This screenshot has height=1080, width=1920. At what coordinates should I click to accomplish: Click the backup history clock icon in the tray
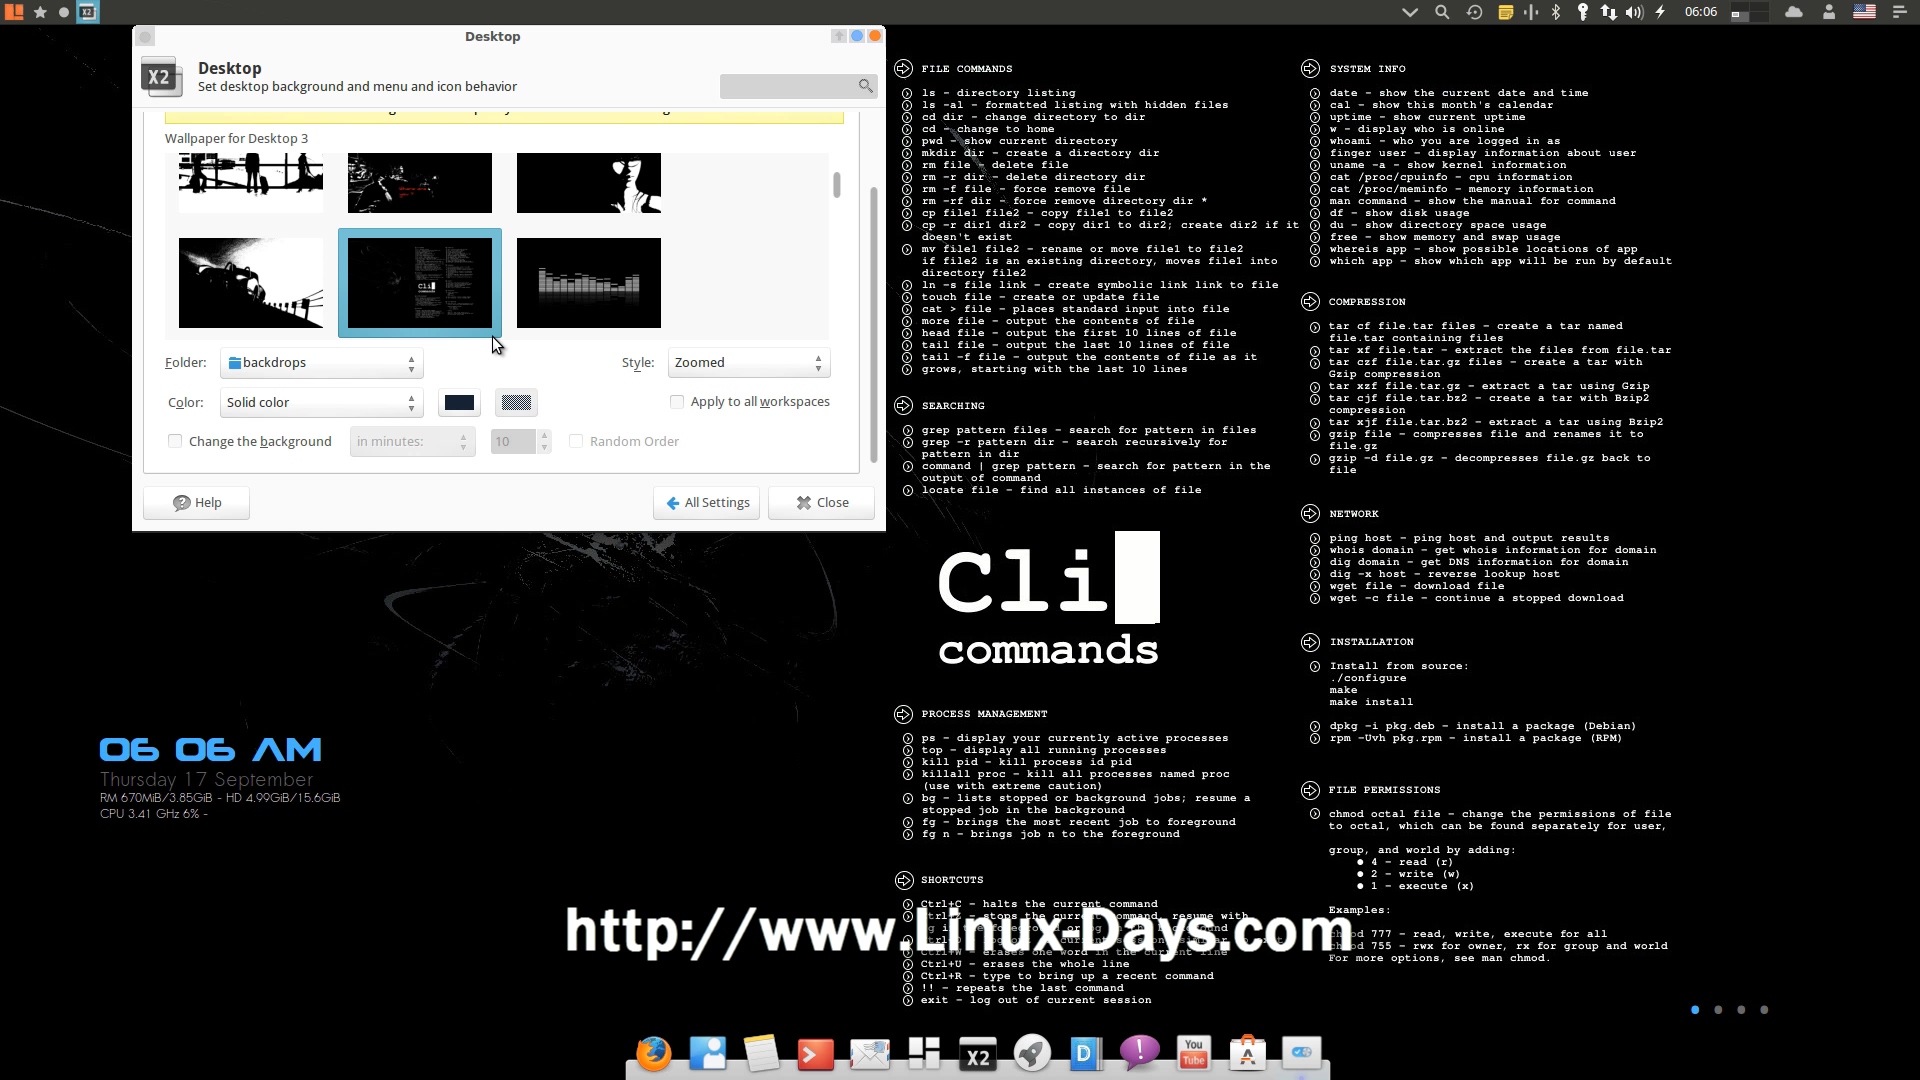click(1474, 12)
